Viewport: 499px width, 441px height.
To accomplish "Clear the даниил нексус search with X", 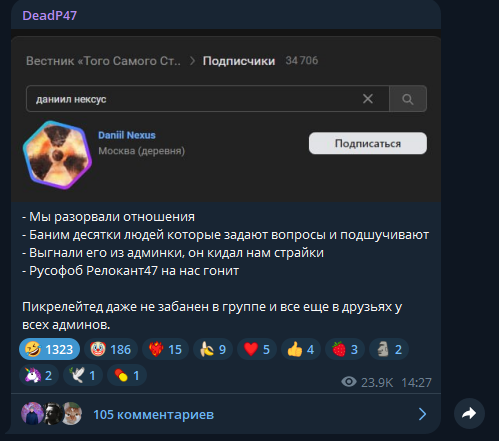I will (x=368, y=99).
